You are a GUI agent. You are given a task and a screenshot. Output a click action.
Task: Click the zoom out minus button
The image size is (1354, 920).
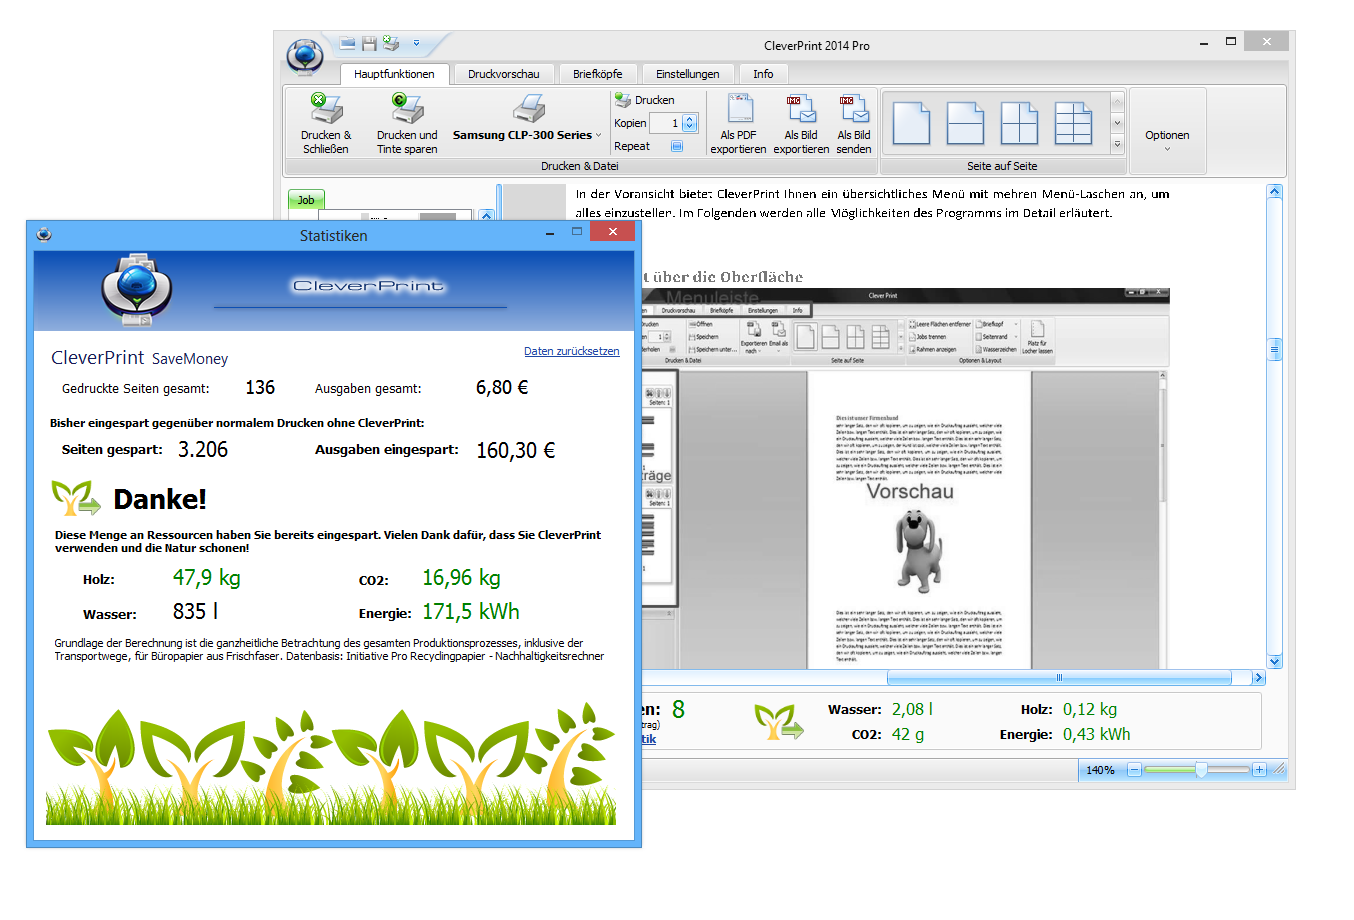[x=1134, y=770]
